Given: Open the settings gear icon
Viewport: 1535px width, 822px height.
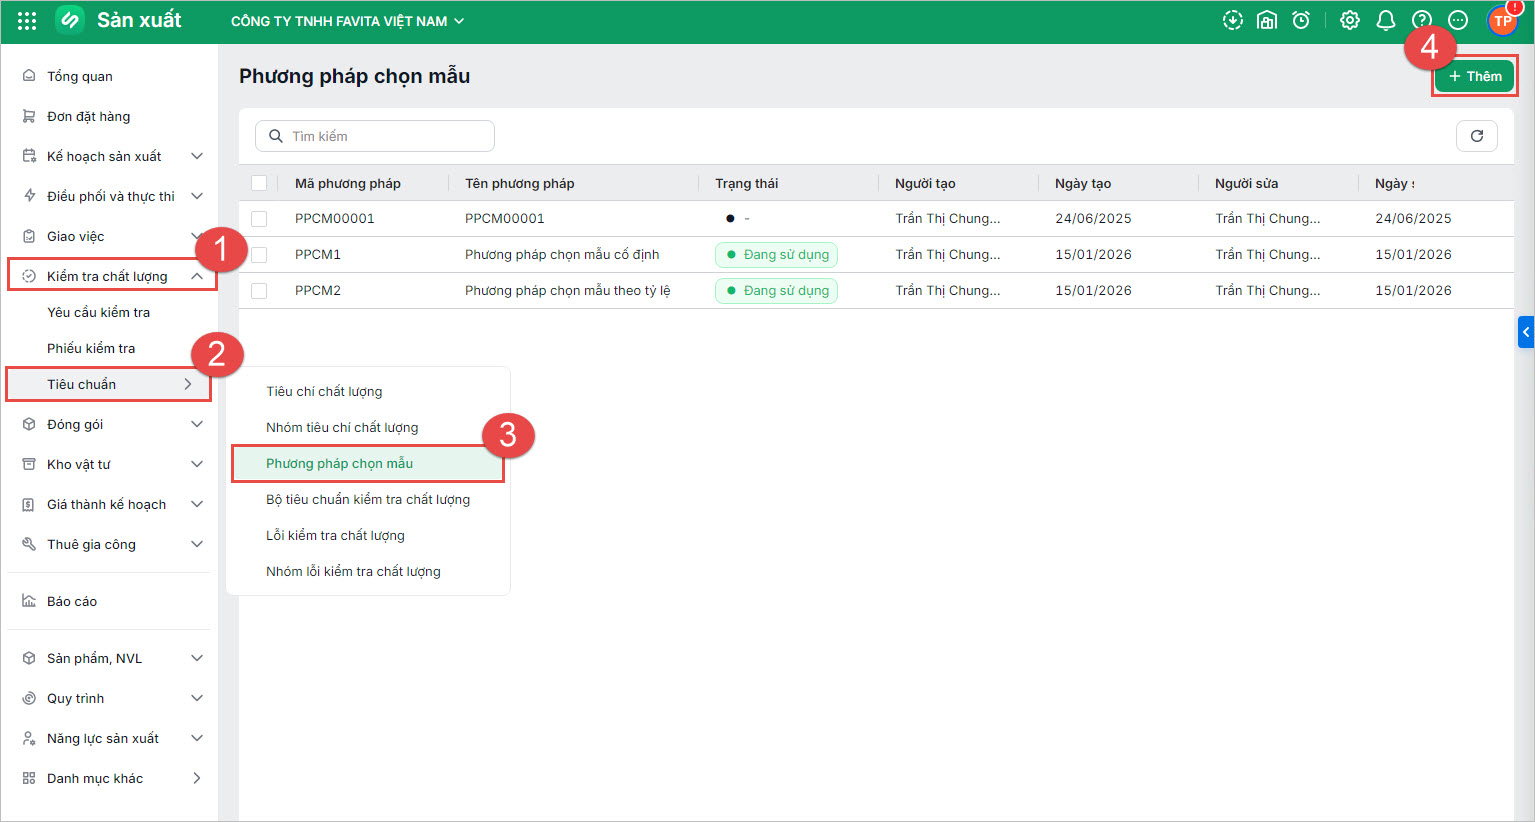Looking at the screenshot, I should [x=1350, y=20].
